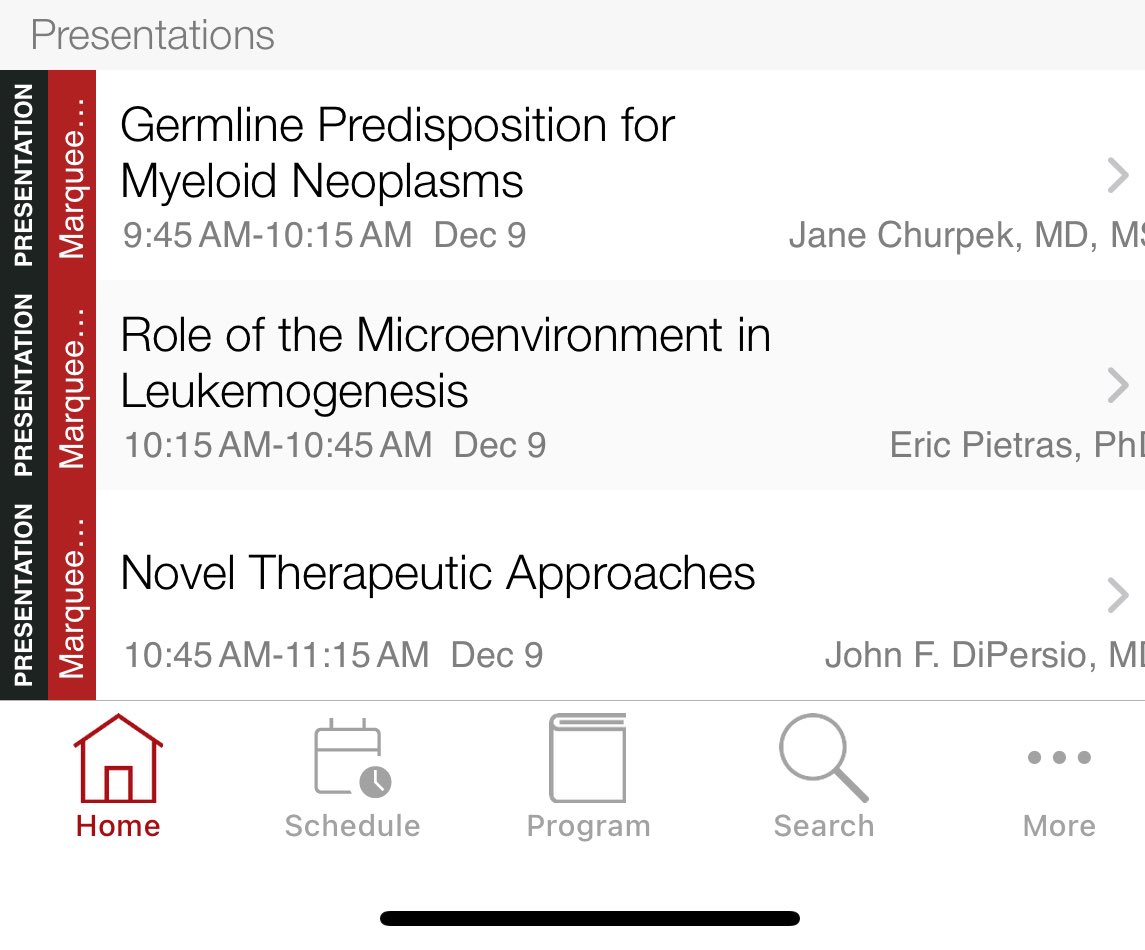The height and width of the screenshot is (950, 1145).
Task: Tap speaker name John F. DiPersio
Action: pyautogui.click(x=984, y=655)
